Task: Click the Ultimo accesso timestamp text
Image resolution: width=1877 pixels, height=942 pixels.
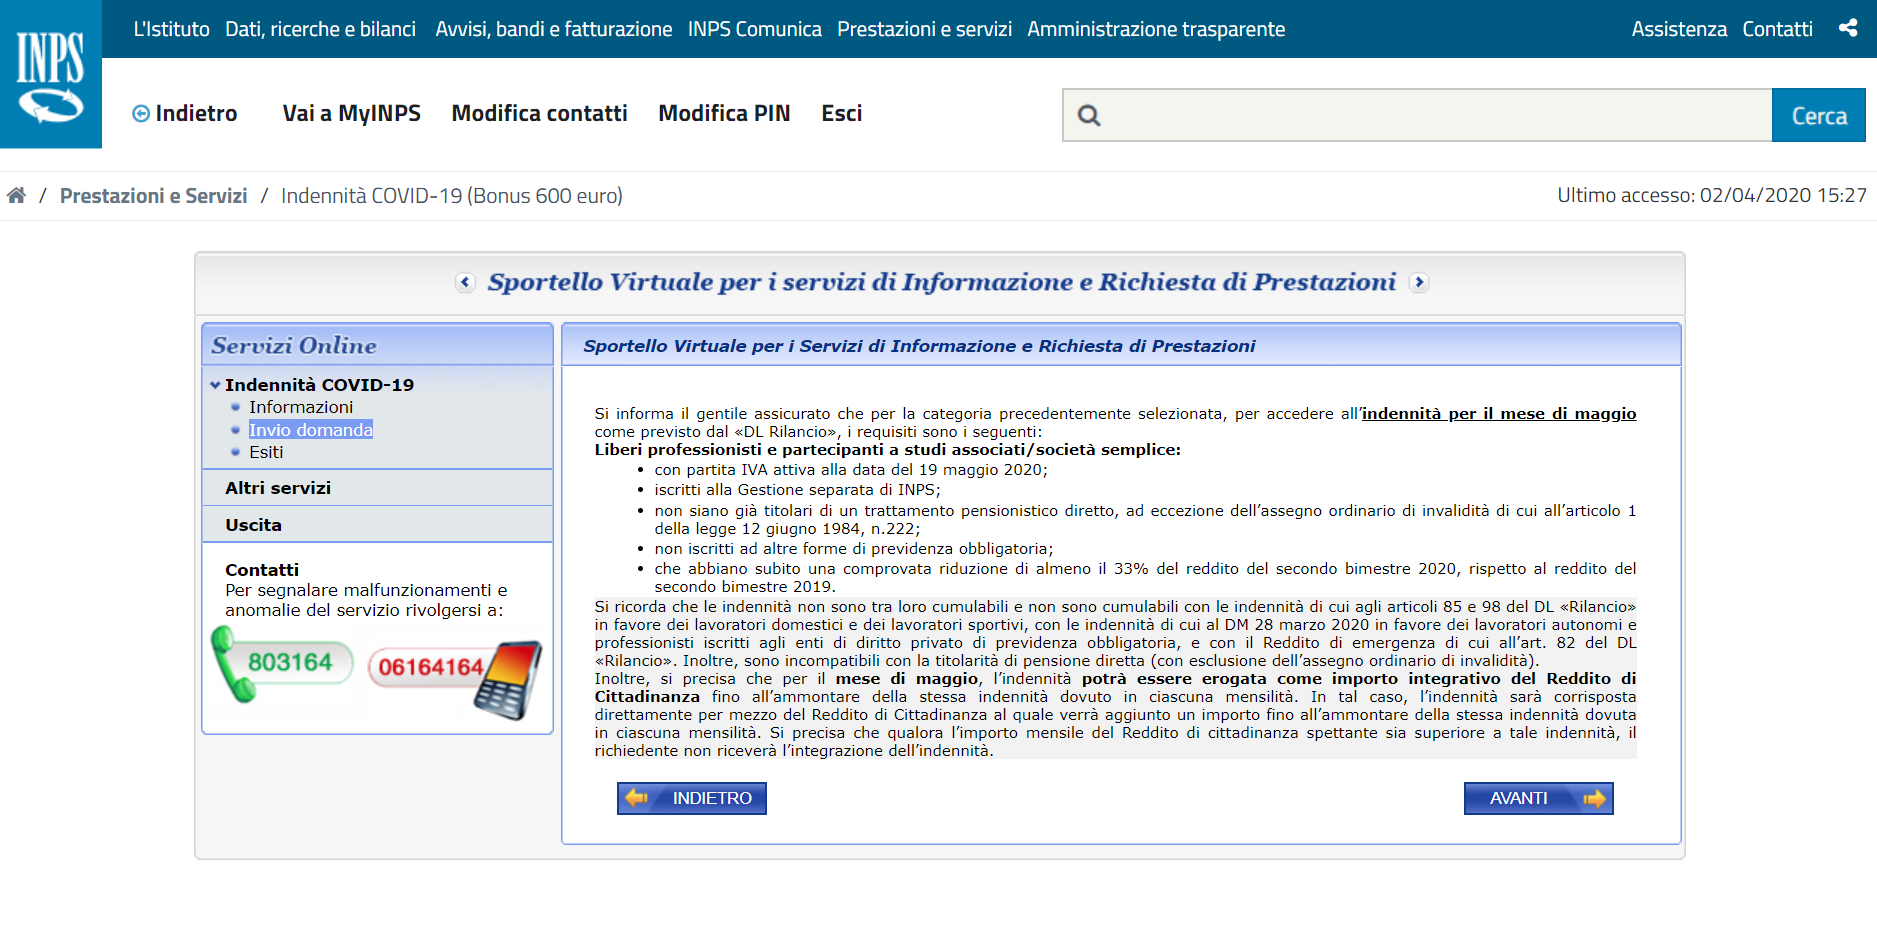Action: (x=1712, y=195)
